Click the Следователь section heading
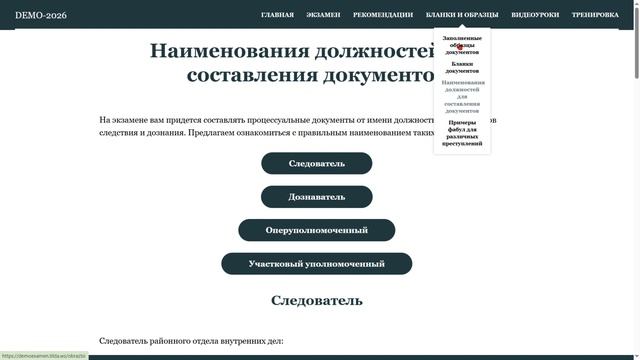Viewport: 640px width, 360px height. click(317, 300)
